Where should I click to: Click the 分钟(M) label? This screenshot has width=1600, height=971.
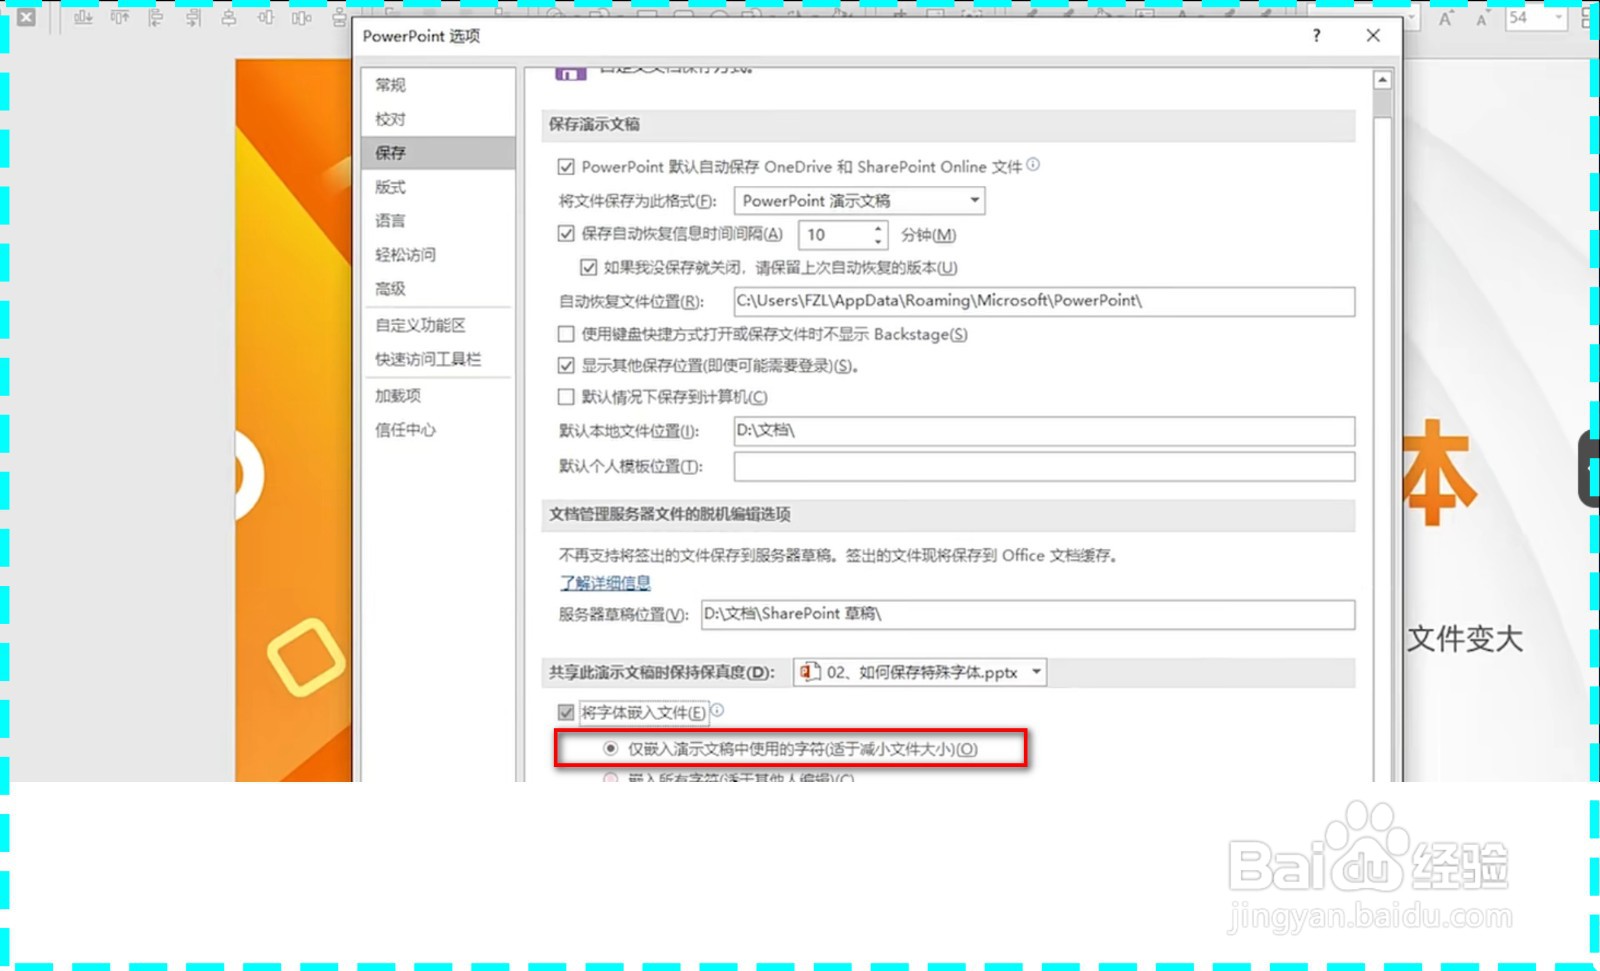click(x=928, y=235)
